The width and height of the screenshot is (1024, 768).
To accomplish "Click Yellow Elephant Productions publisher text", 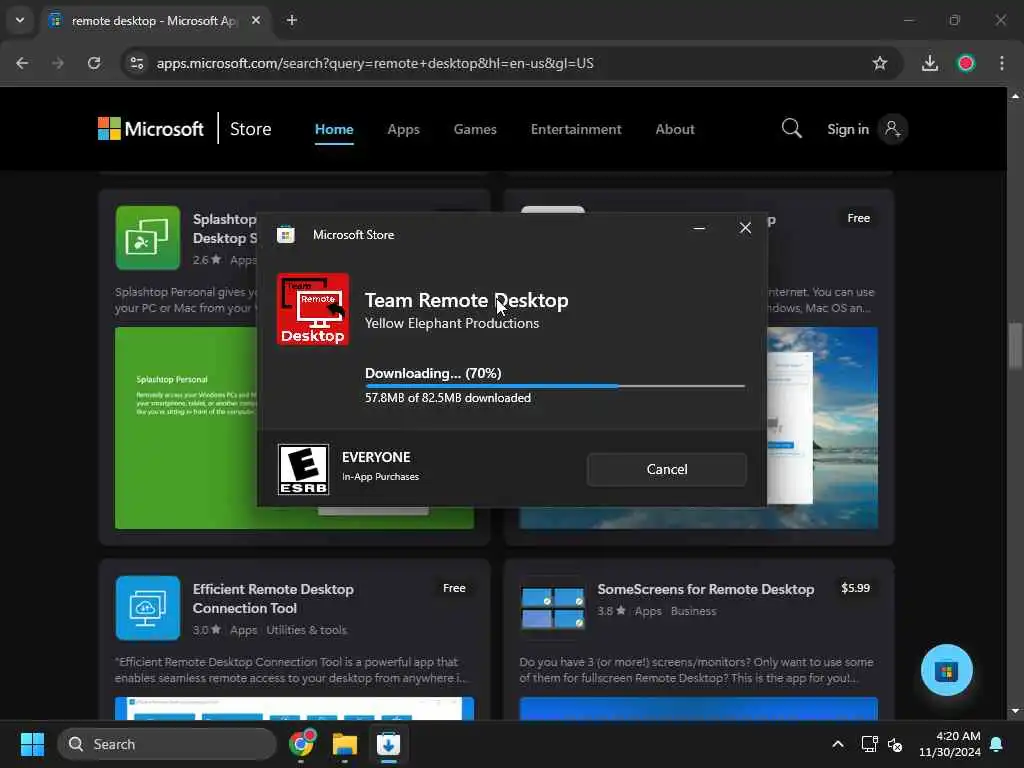I will 452,323.
